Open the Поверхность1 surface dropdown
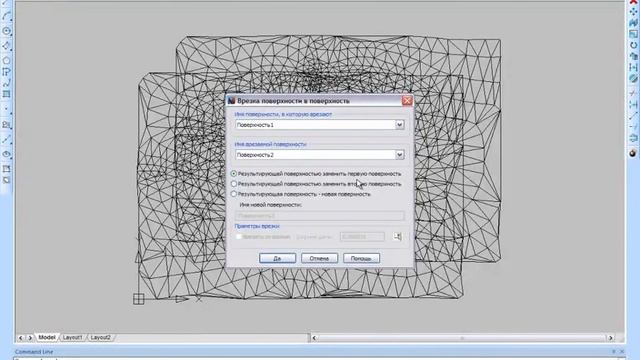The image size is (640, 360). coord(400,125)
